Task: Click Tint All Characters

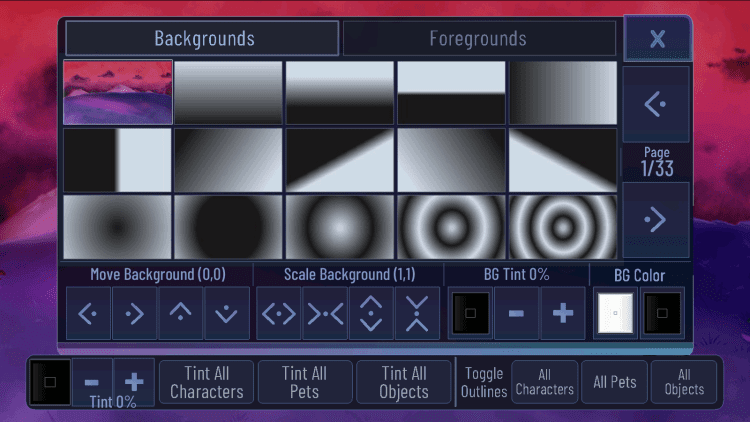Action: (207, 382)
